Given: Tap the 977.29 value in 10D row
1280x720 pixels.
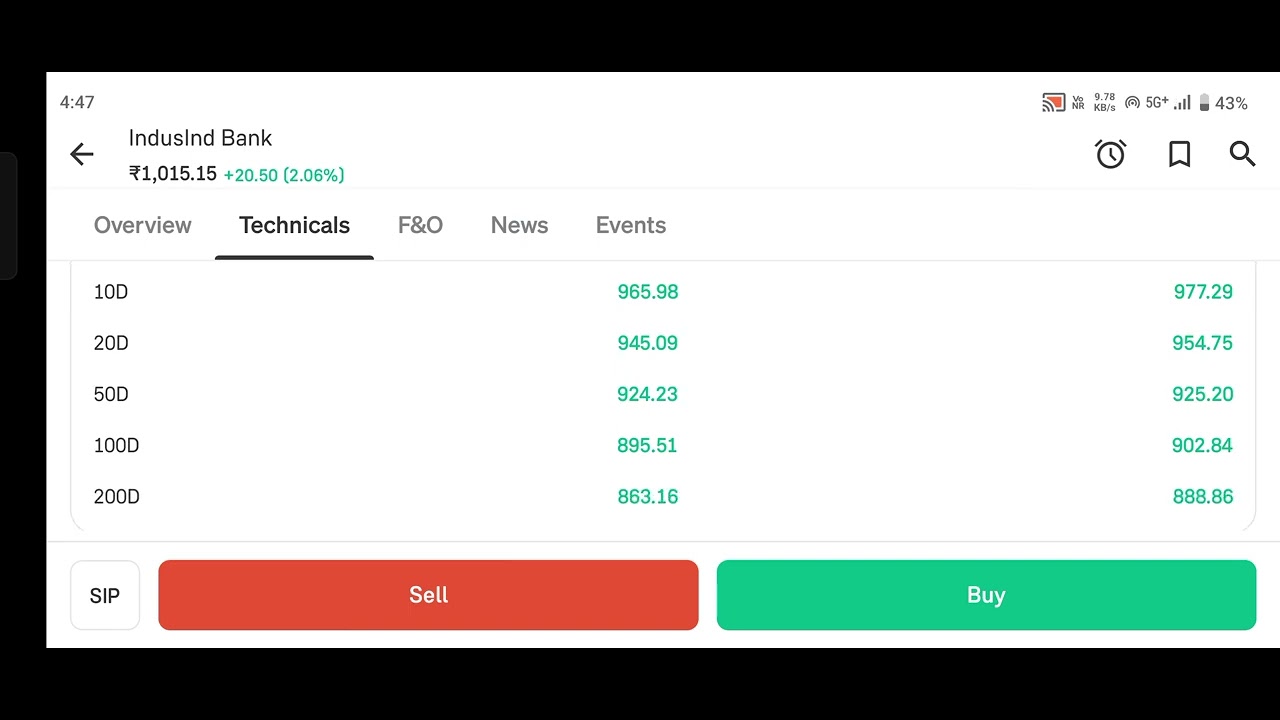Looking at the screenshot, I should click(x=1203, y=292).
